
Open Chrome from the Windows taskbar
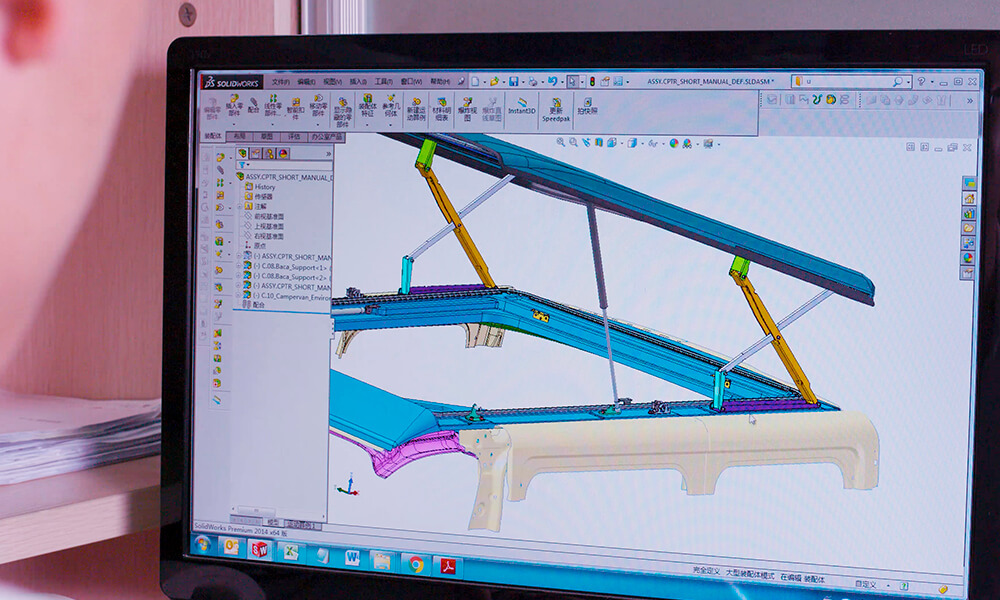415,564
